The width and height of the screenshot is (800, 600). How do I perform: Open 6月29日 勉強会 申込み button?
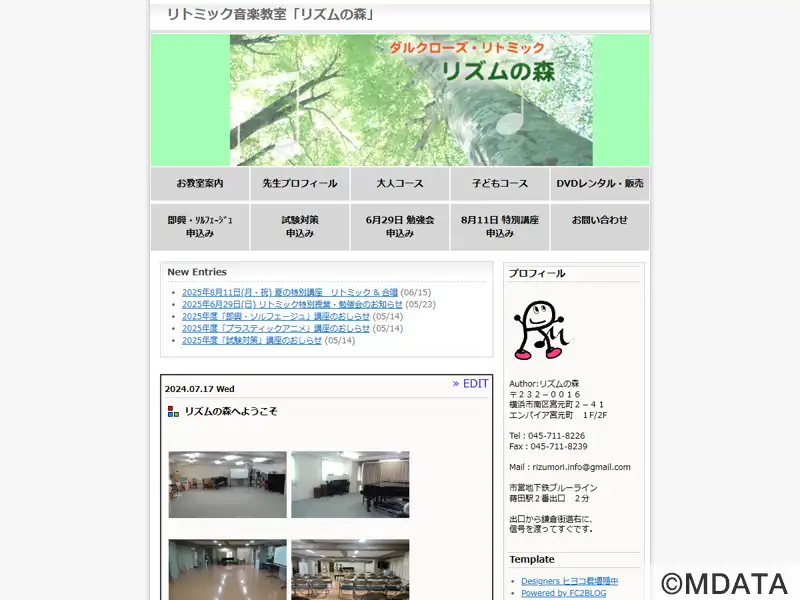pyautogui.click(x=400, y=227)
